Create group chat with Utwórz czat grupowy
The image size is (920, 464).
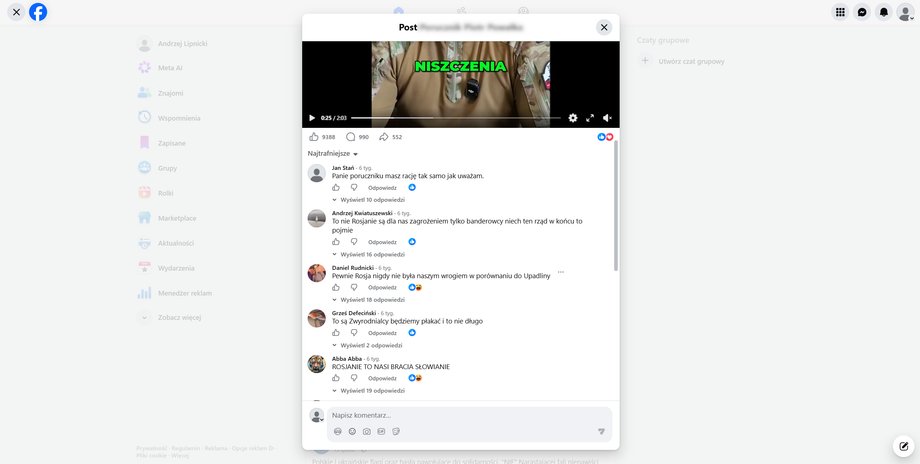682,61
